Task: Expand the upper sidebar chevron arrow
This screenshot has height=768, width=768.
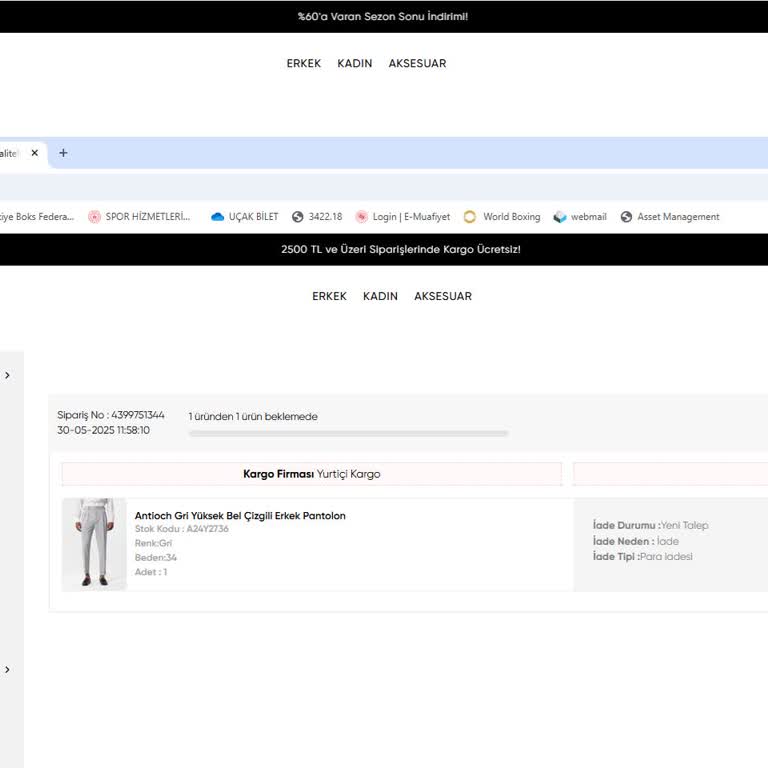Action: coord(7,375)
